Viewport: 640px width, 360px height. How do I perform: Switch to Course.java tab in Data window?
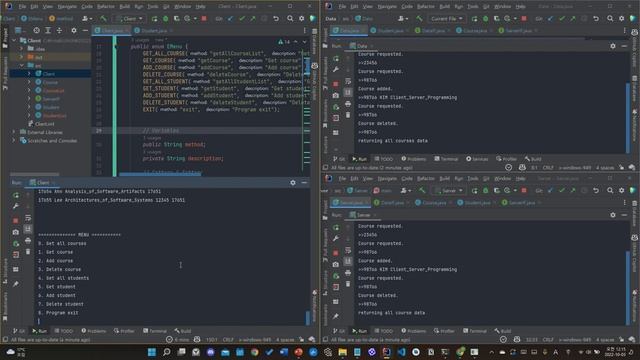coord(474,31)
